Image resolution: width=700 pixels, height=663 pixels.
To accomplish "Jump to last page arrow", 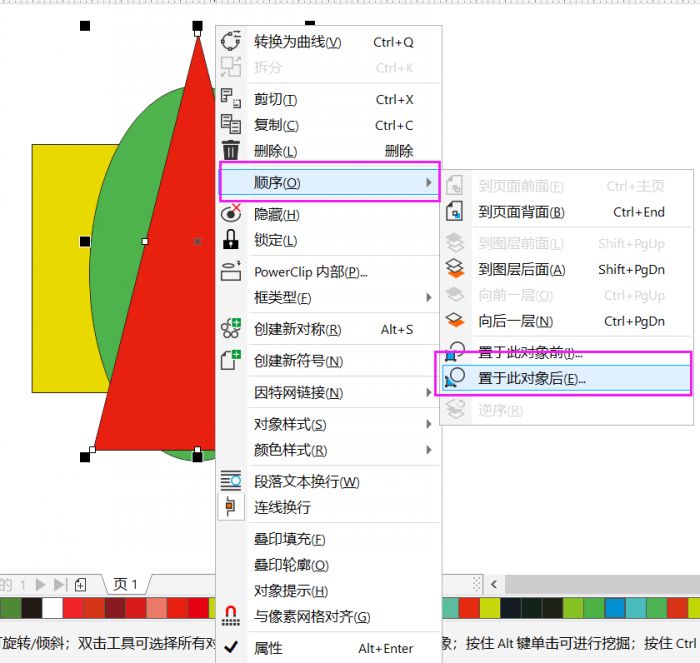I will 60,584.
